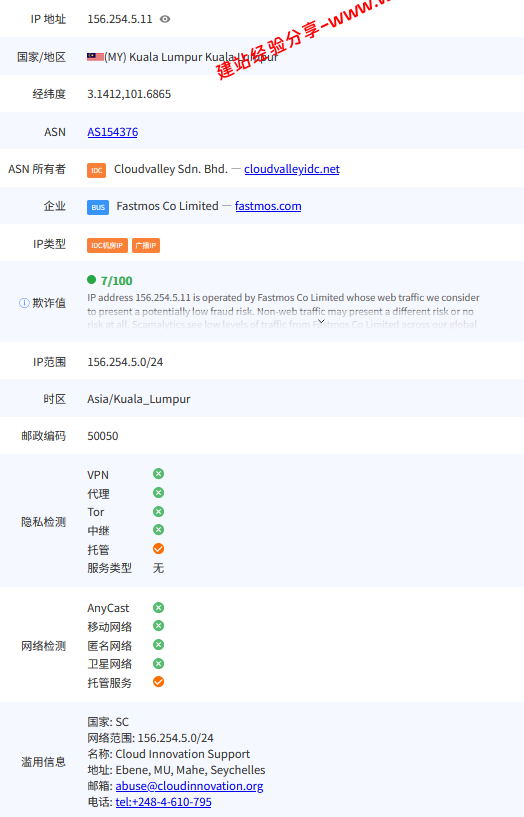Click the 匿名网络 status cross icon

(x=158, y=645)
